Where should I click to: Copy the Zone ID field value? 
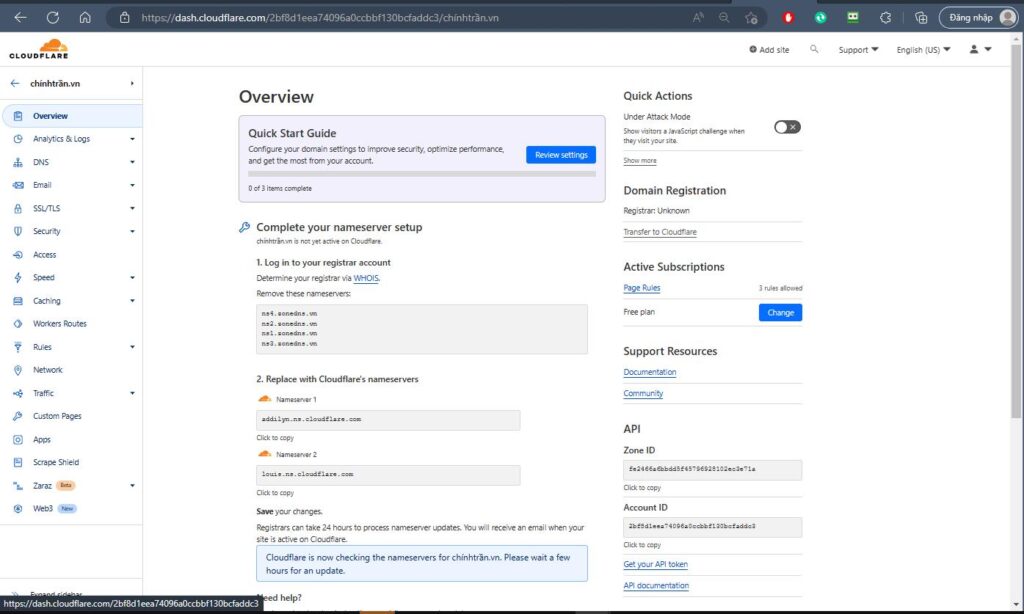(712, 469)
